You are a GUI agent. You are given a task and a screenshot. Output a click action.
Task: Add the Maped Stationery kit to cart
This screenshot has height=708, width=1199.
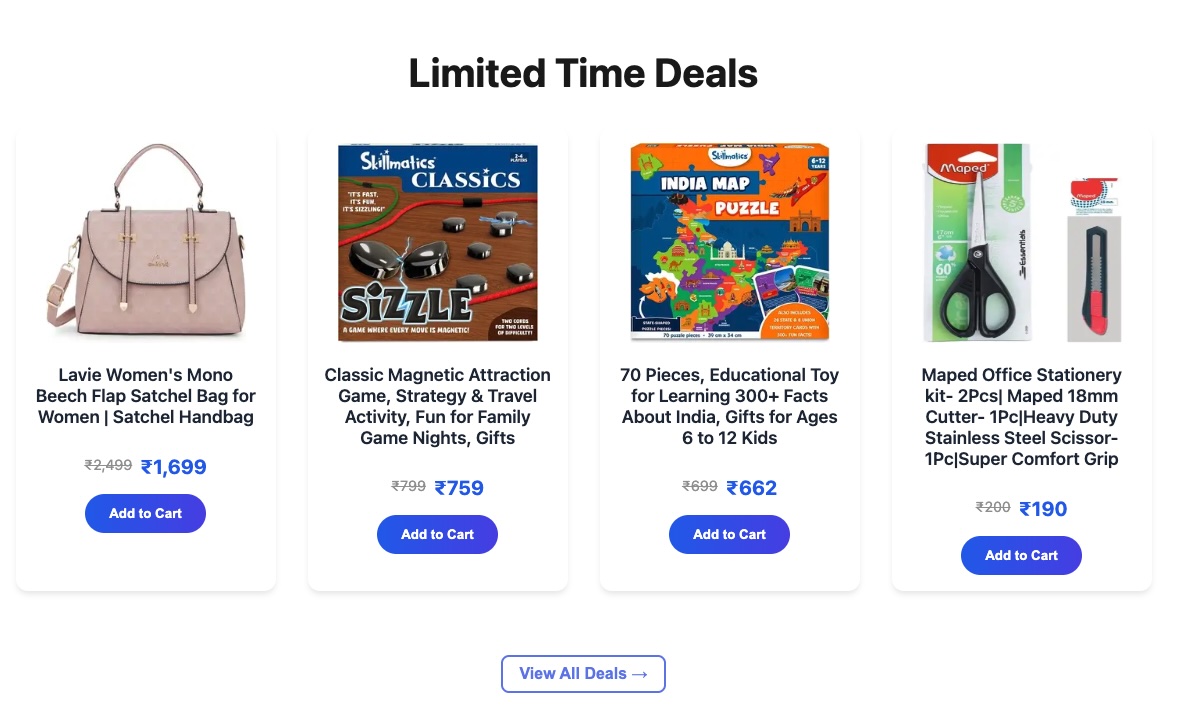(1021, 556)
